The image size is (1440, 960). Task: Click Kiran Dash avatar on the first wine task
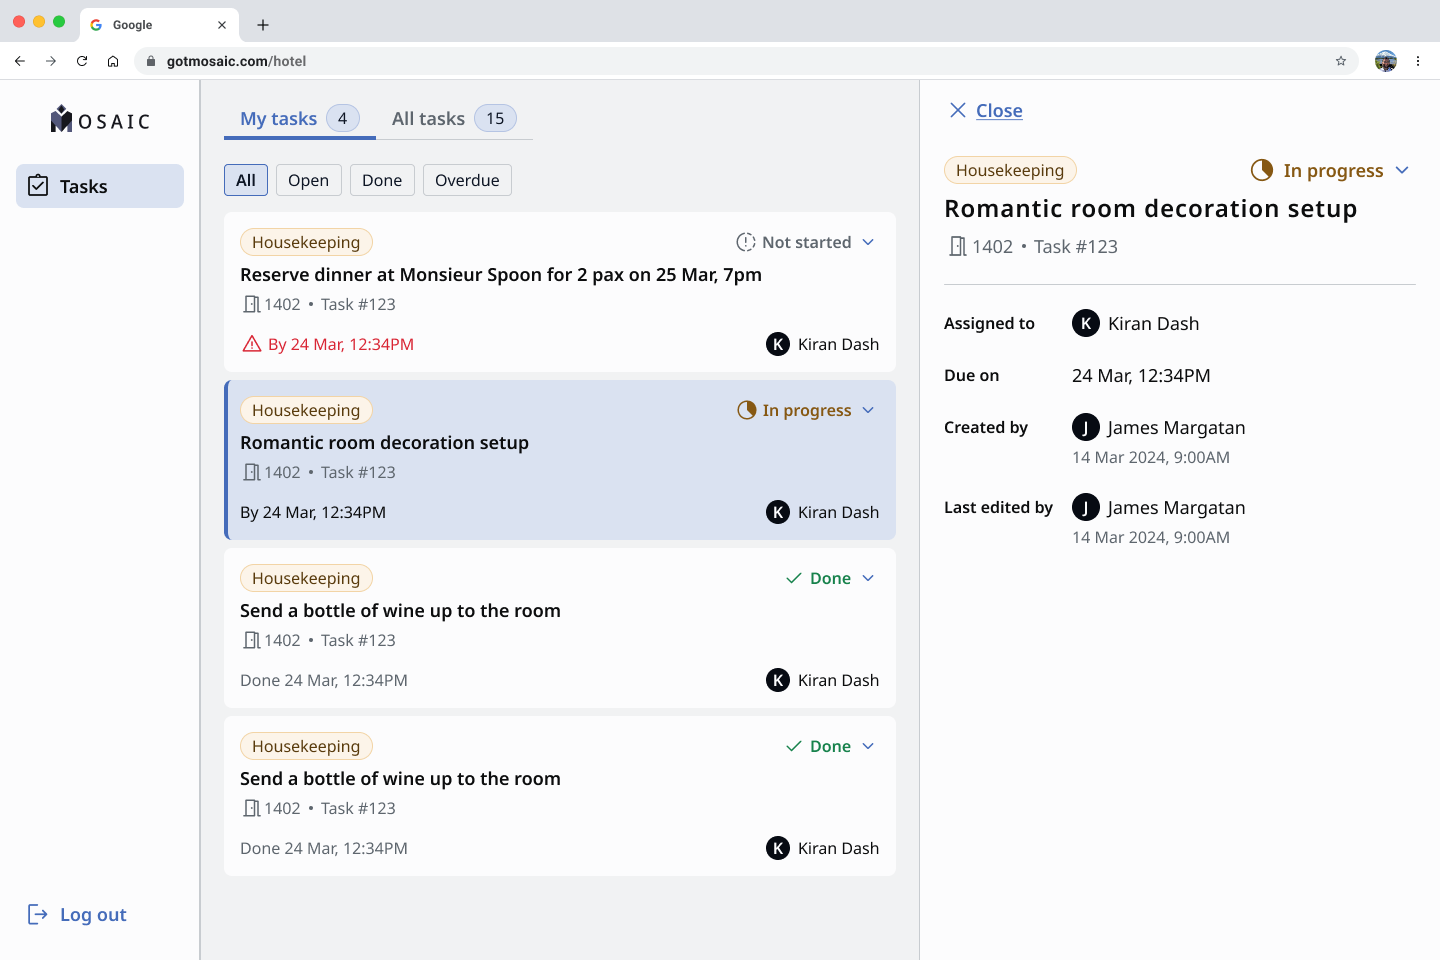click(778, 680)
